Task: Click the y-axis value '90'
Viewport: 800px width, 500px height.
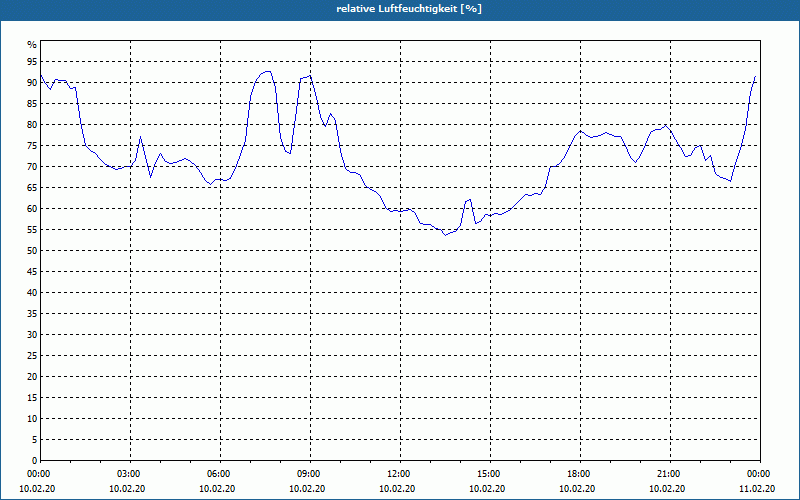Action: coord(32,83)
